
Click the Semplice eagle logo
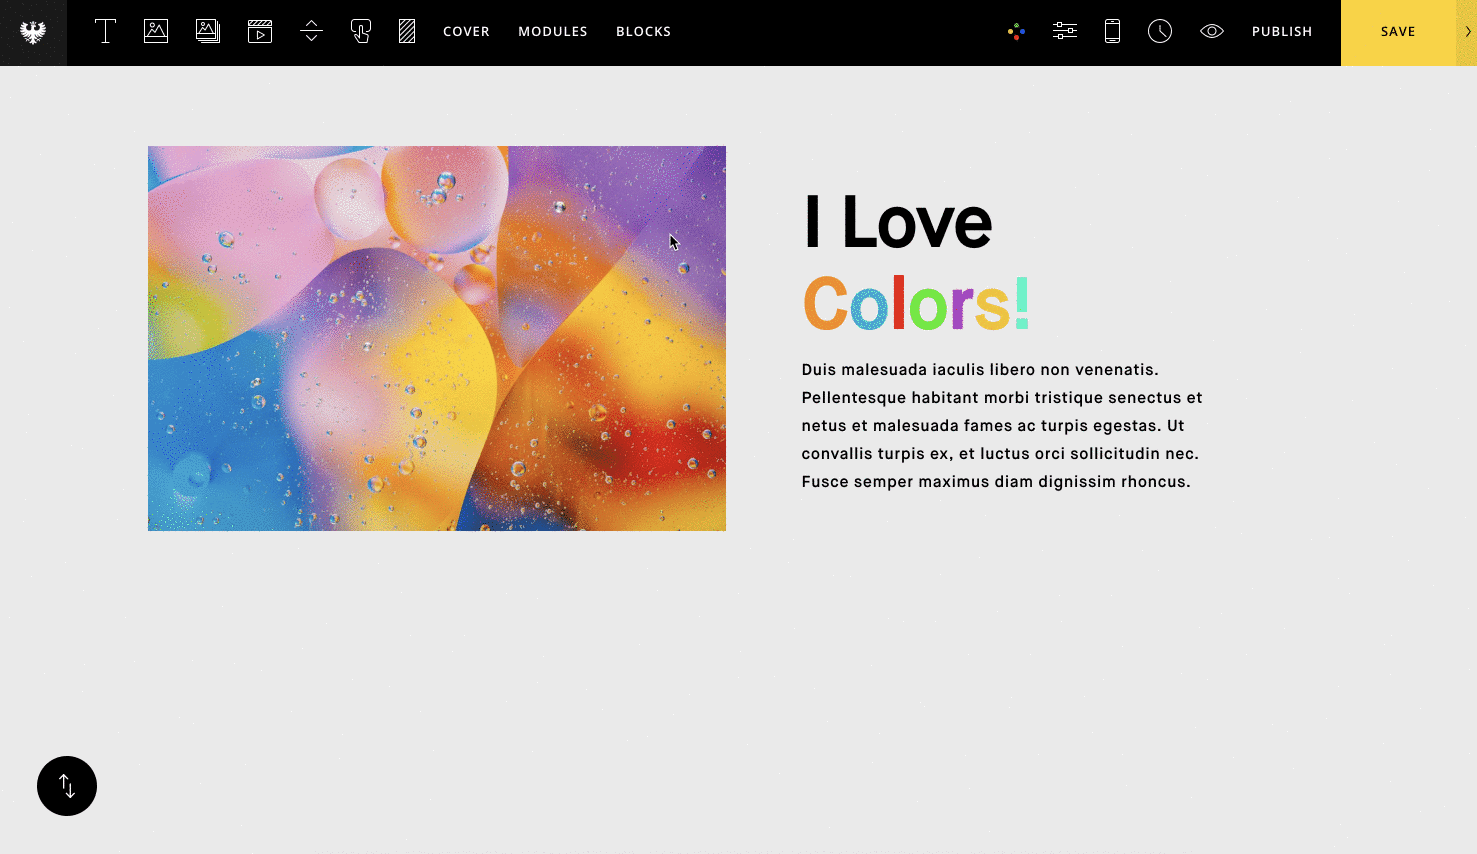[x=33, y=33]
